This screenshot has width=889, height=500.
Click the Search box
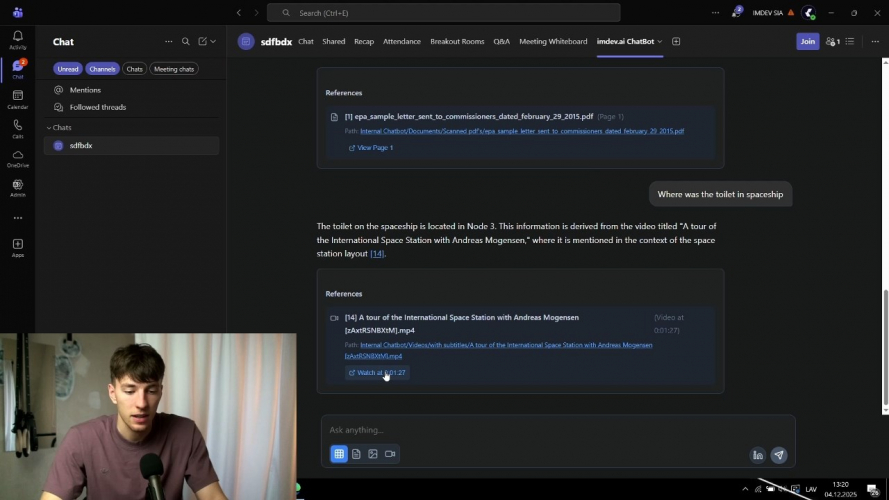(443, 12)
